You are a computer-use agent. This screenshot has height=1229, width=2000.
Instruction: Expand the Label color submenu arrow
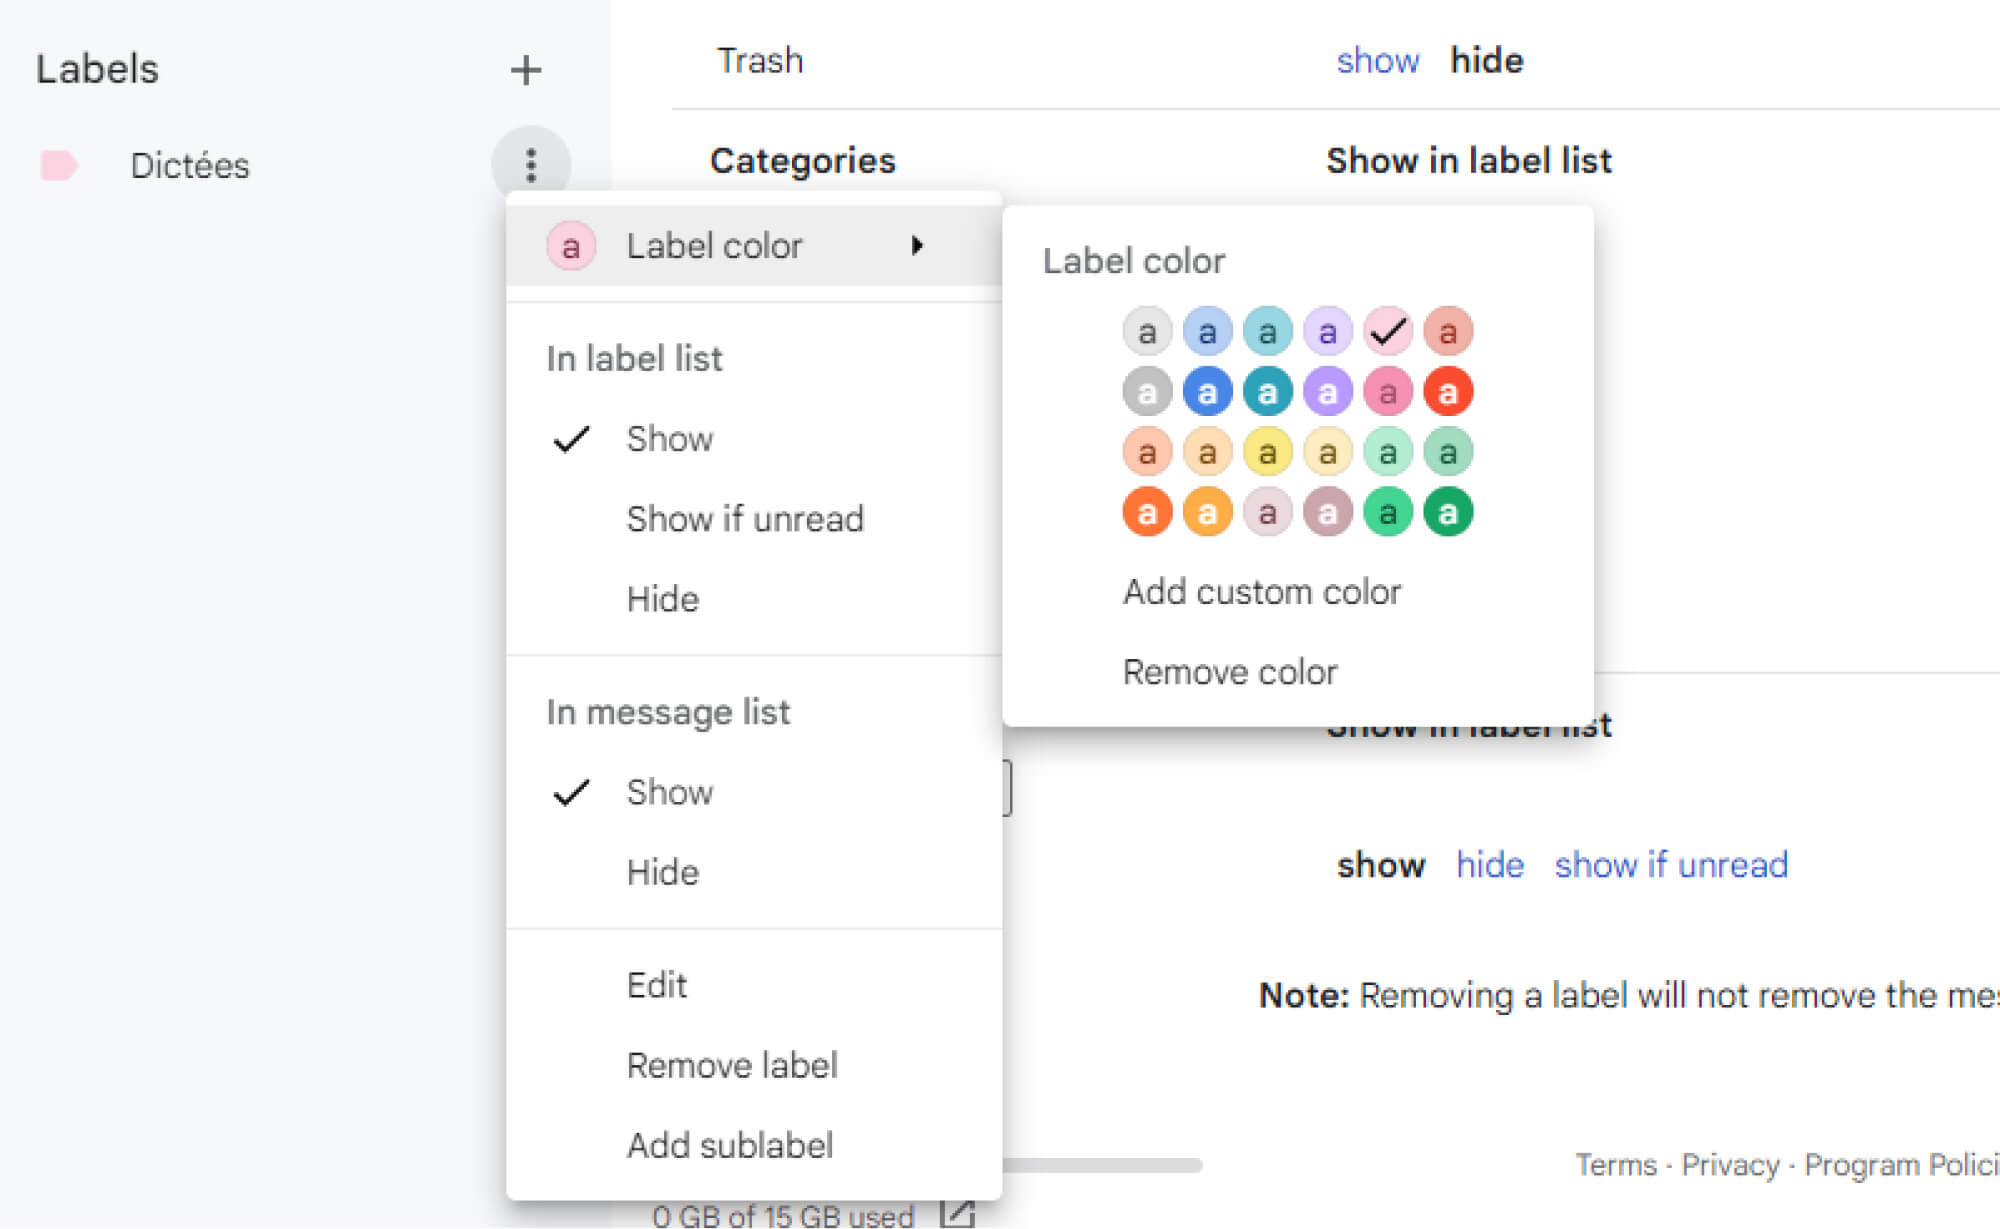pos(917,246)
